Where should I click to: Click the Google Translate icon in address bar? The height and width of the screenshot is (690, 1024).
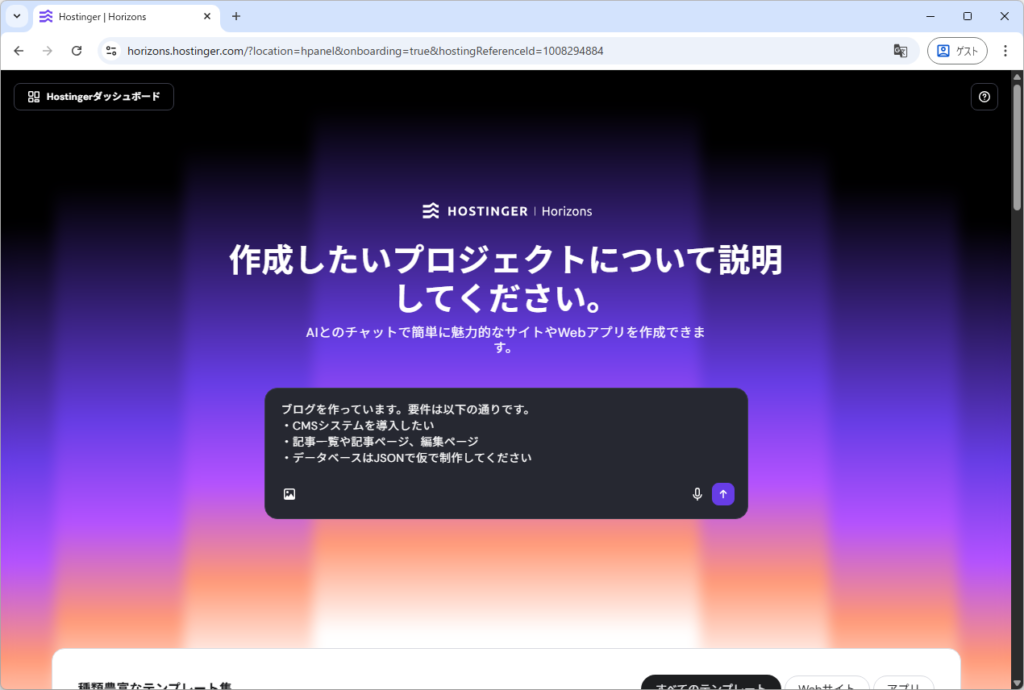[x=900, y=51]
